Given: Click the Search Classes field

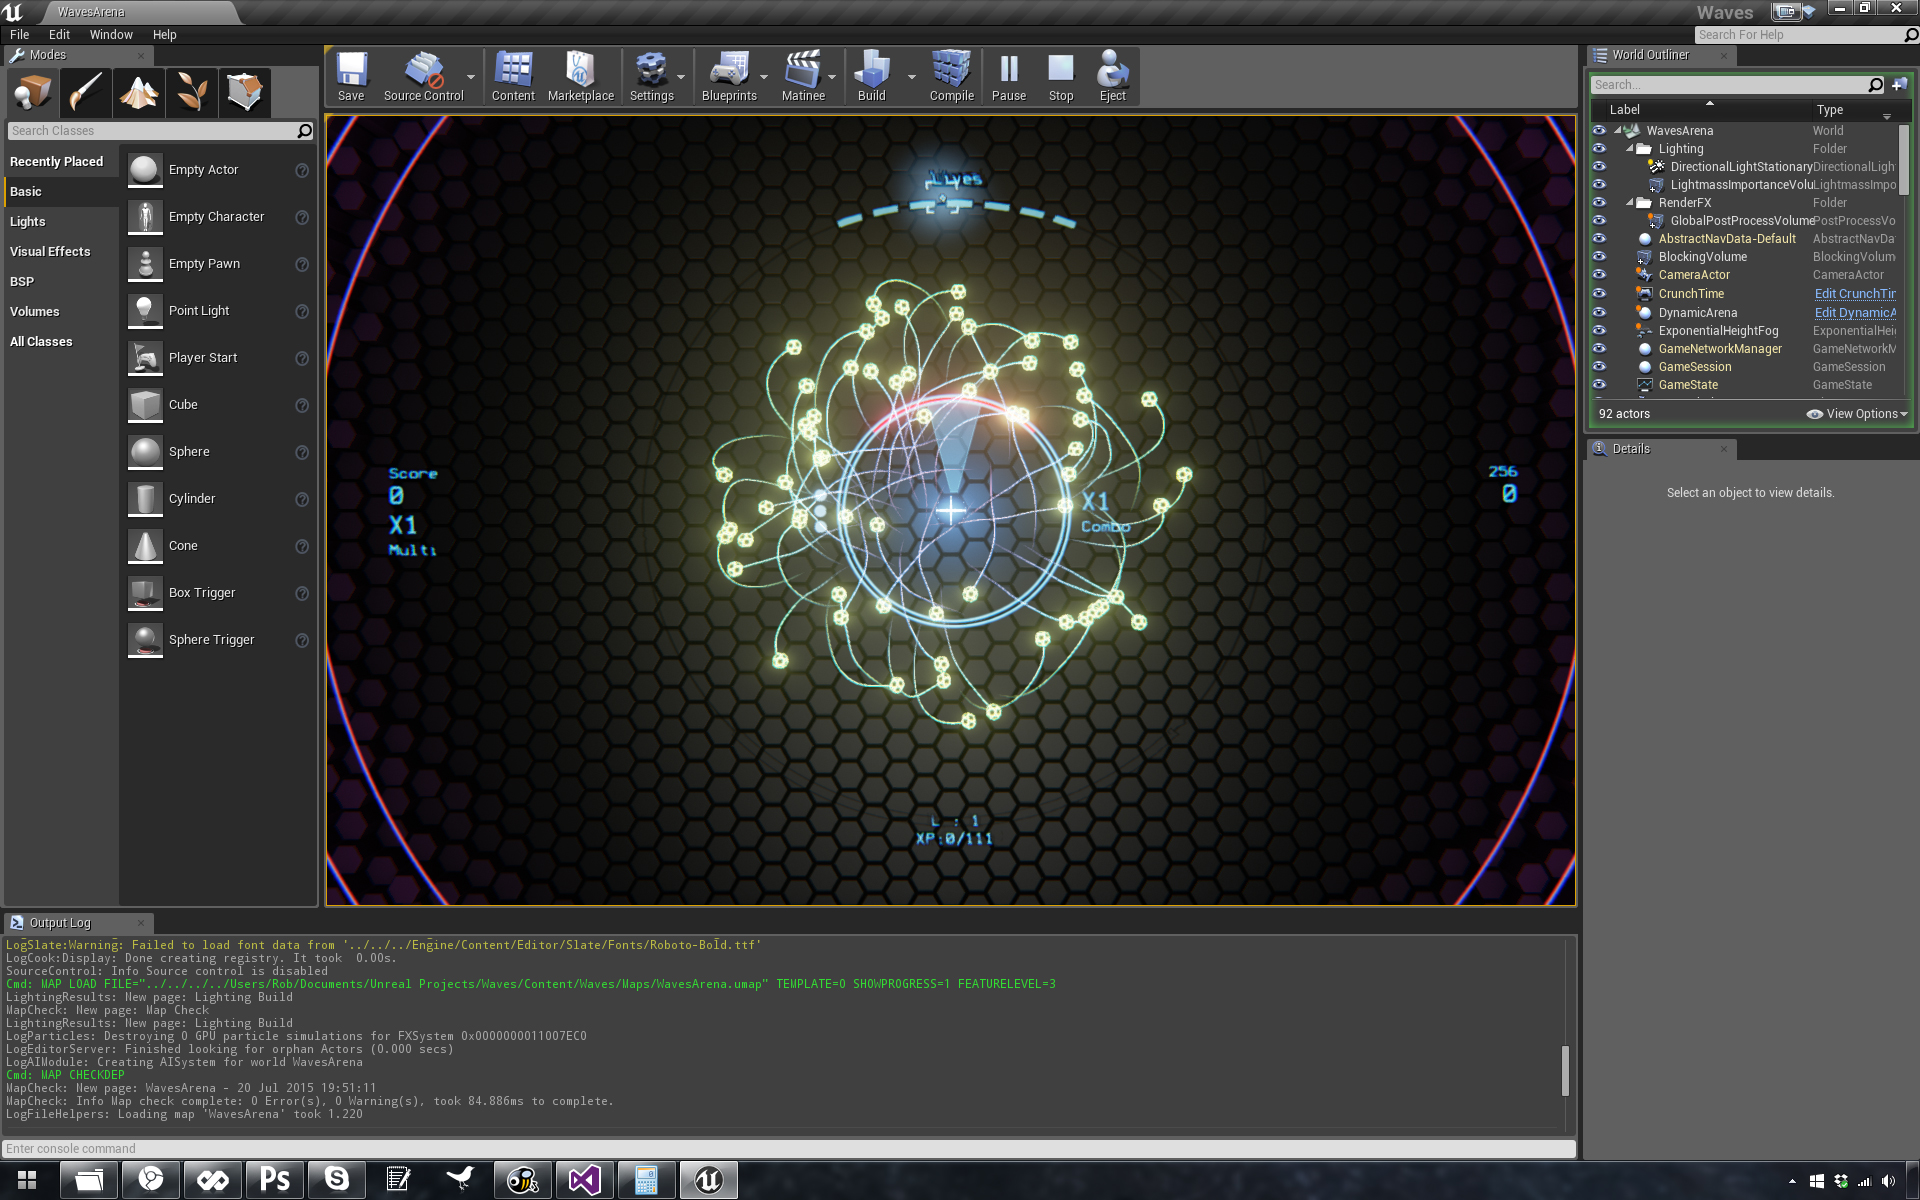Looking at the screenshot, I should pyautogui.click(x=160, y=131).
